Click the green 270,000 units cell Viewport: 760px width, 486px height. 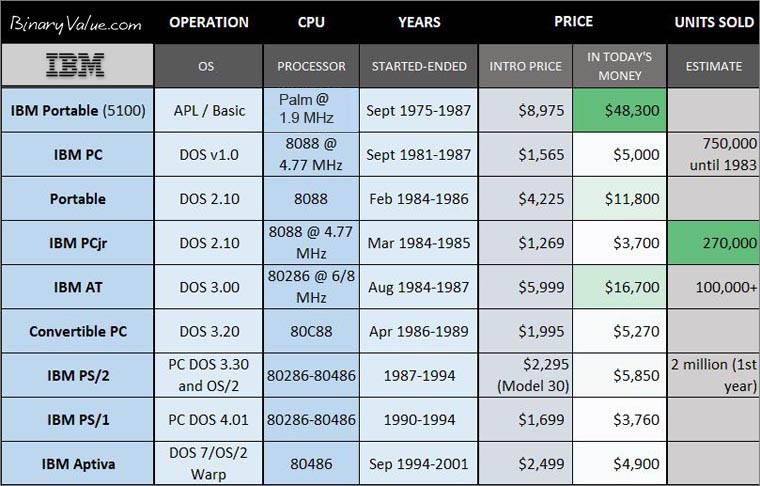714,242
